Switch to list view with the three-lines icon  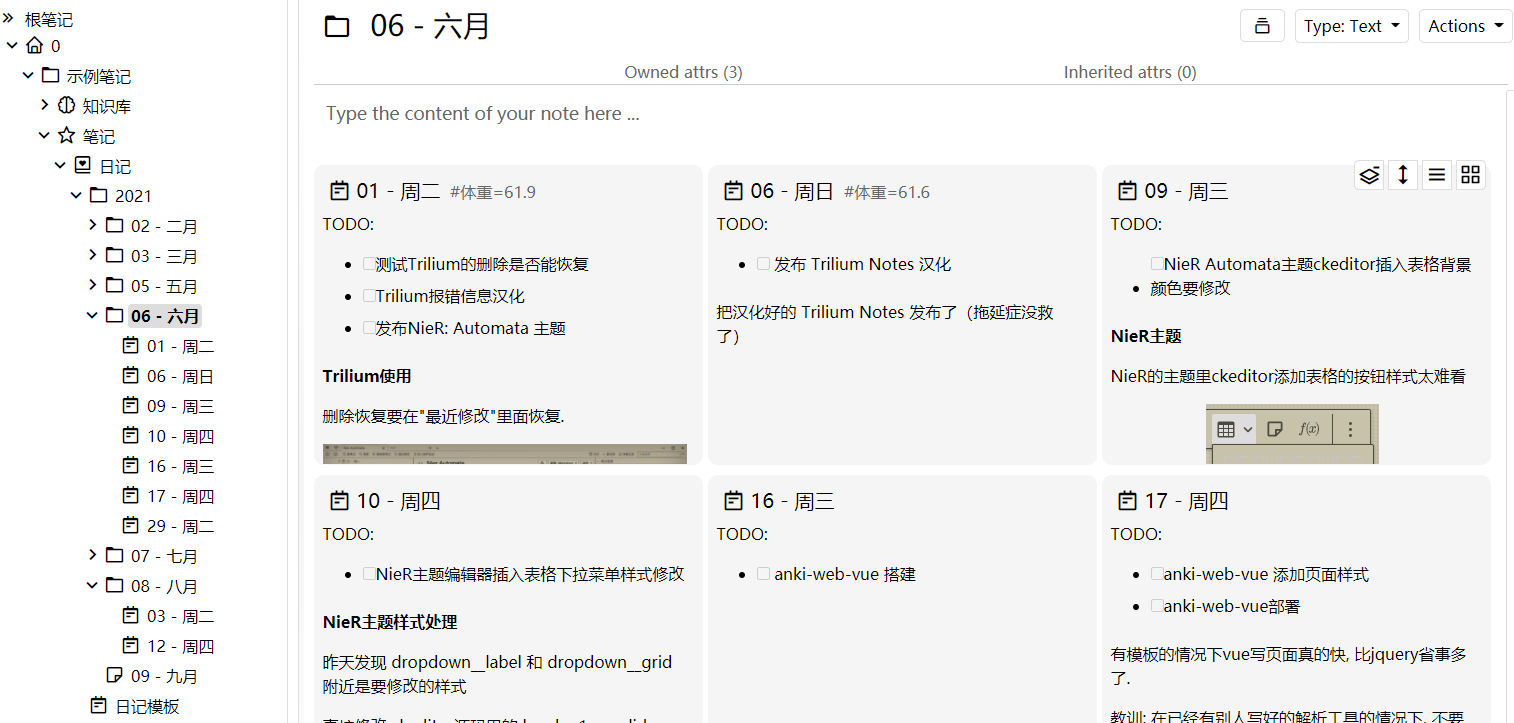point(1437,175)
